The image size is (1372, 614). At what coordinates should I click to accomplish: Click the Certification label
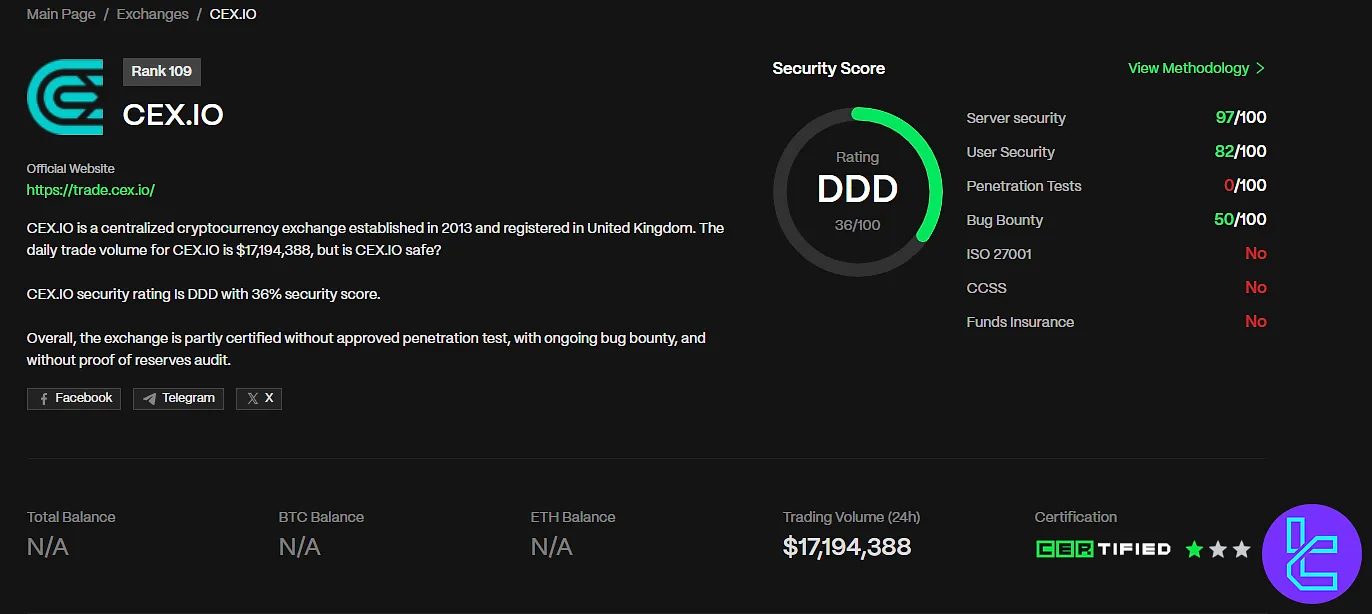click(x=1076, y=517)
